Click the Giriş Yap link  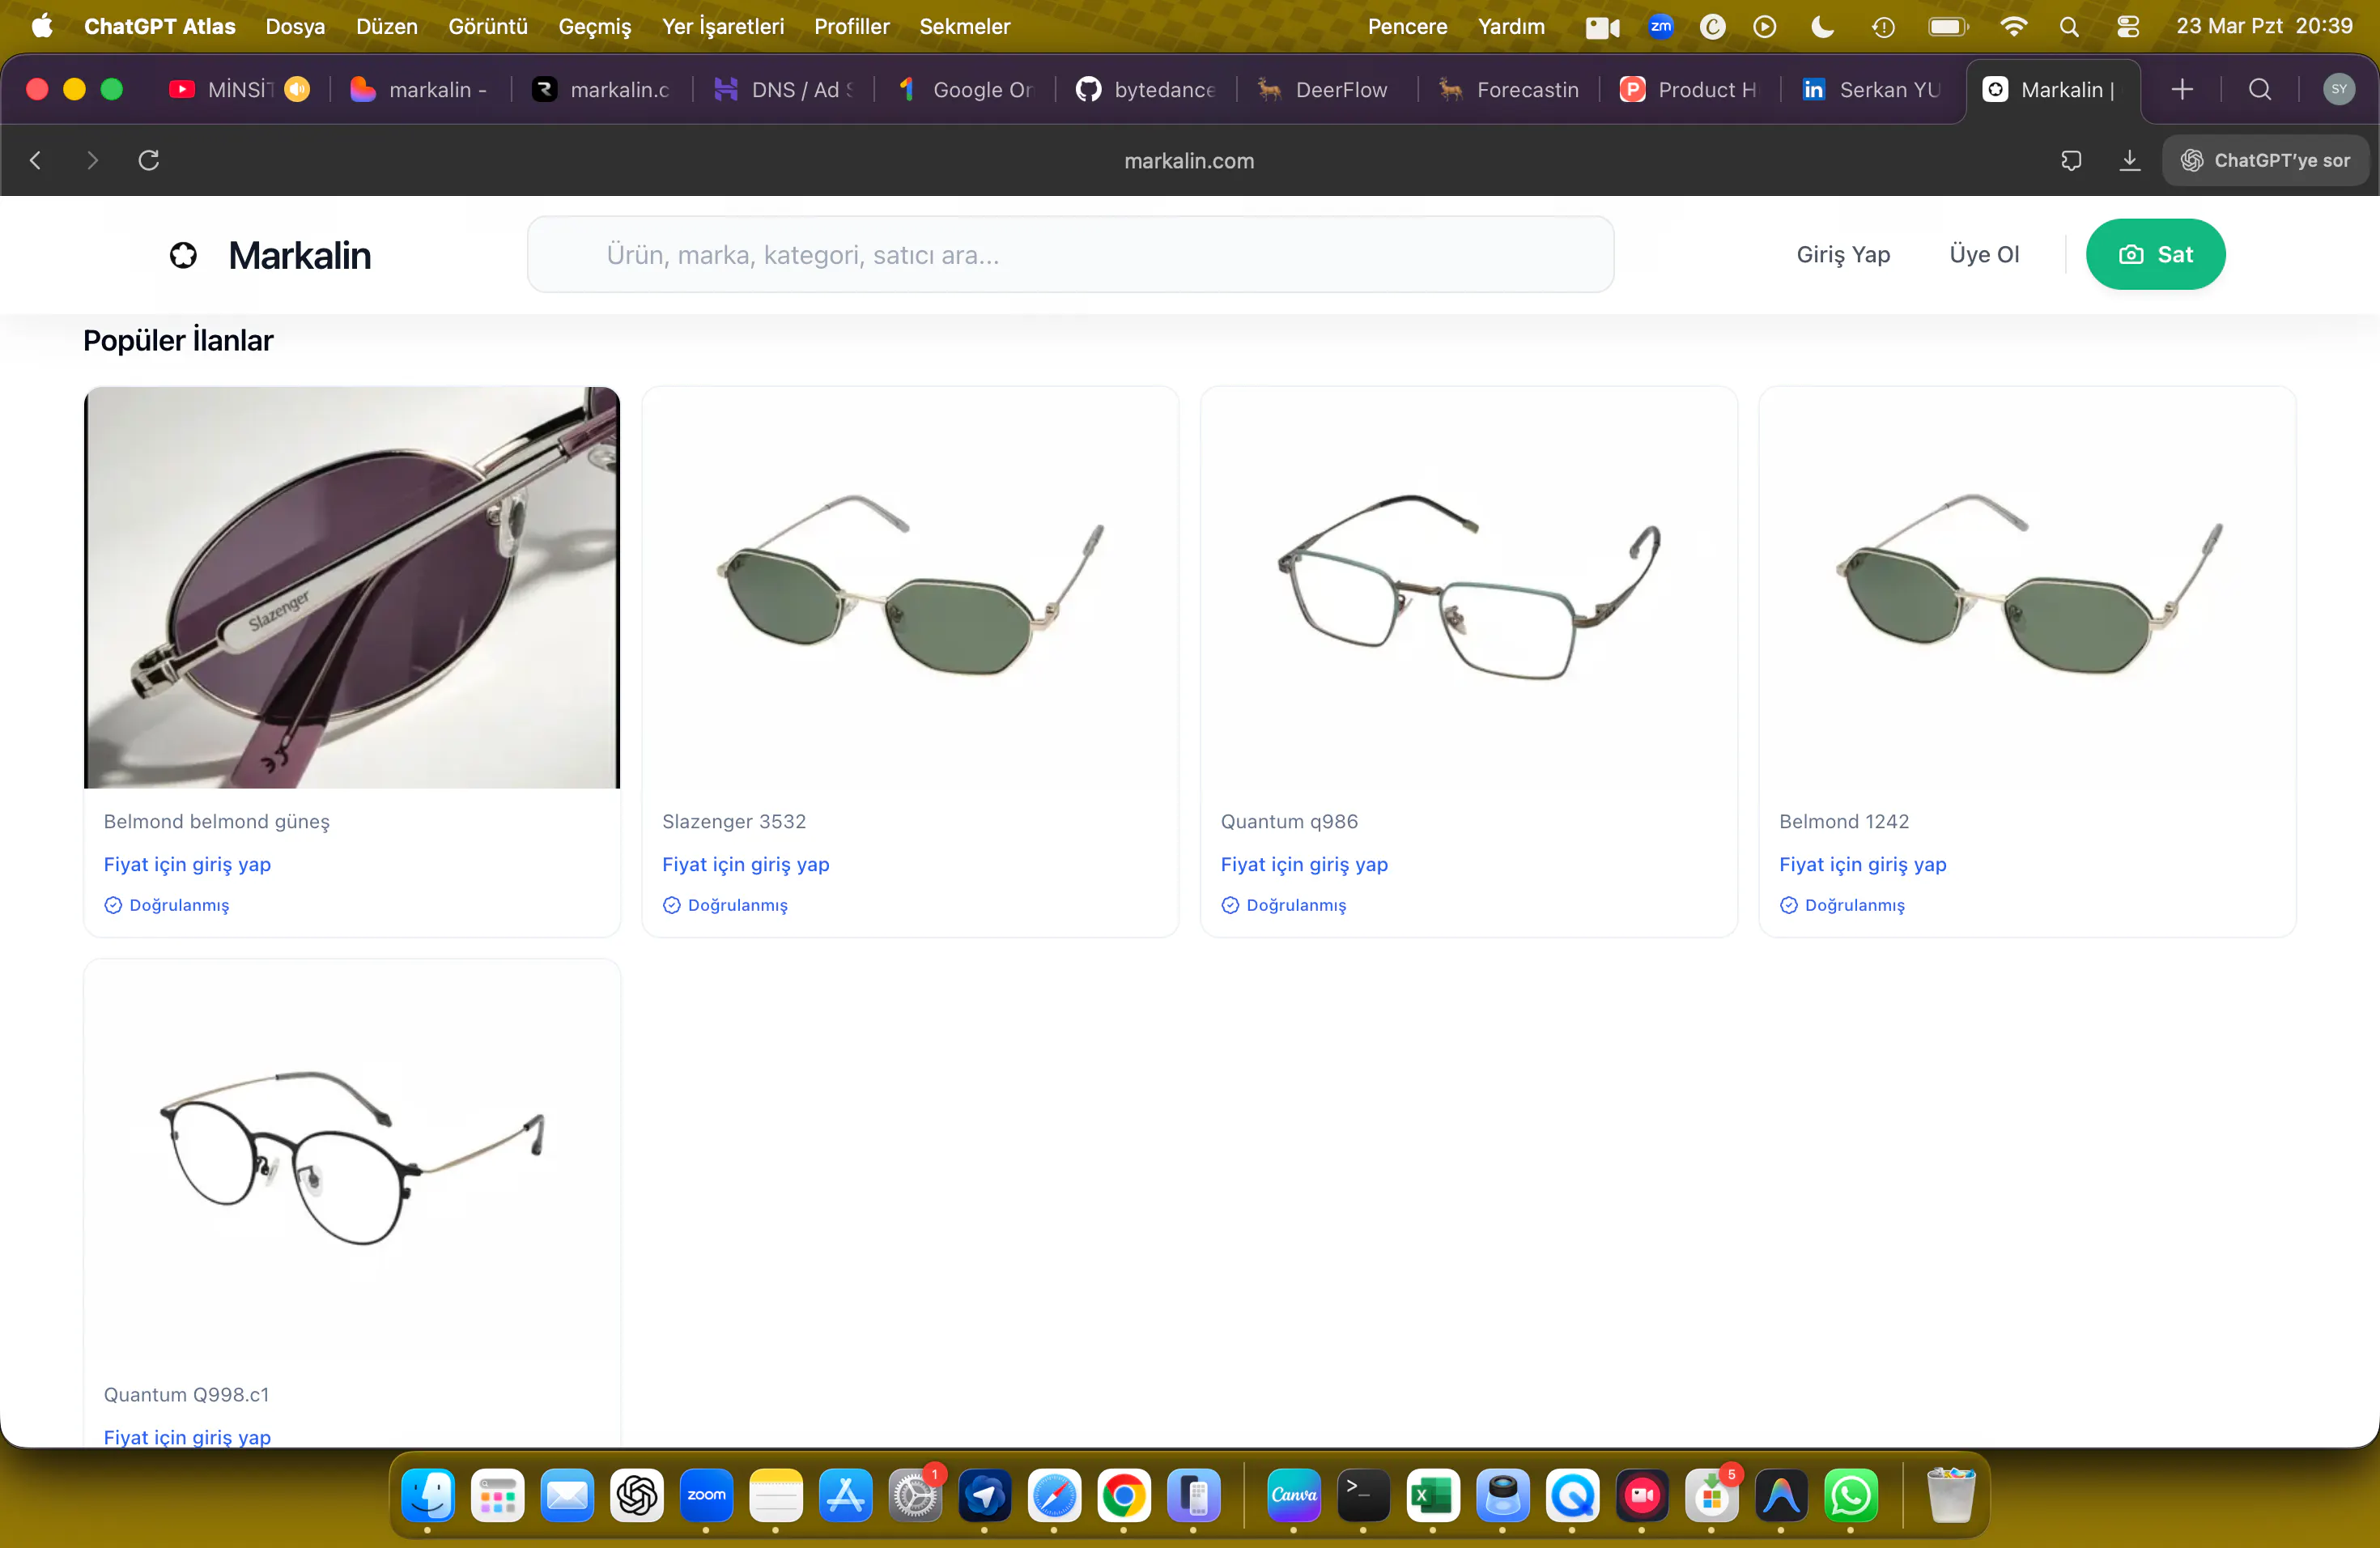tap(1843, 255)
